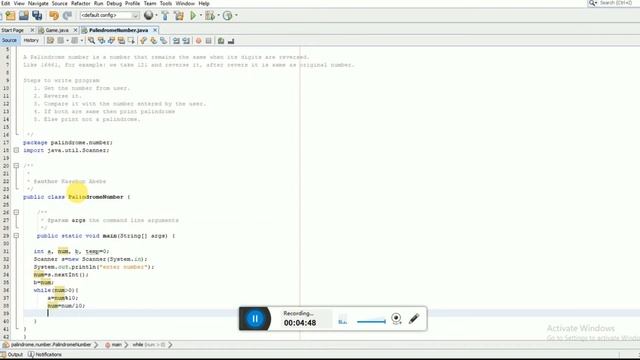Switch to the Start Page tab

coord(13,30)
